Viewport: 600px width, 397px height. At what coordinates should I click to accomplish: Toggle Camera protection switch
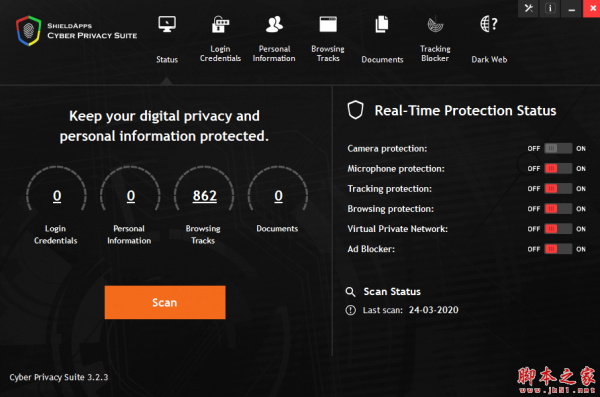(x=558, y=149)
